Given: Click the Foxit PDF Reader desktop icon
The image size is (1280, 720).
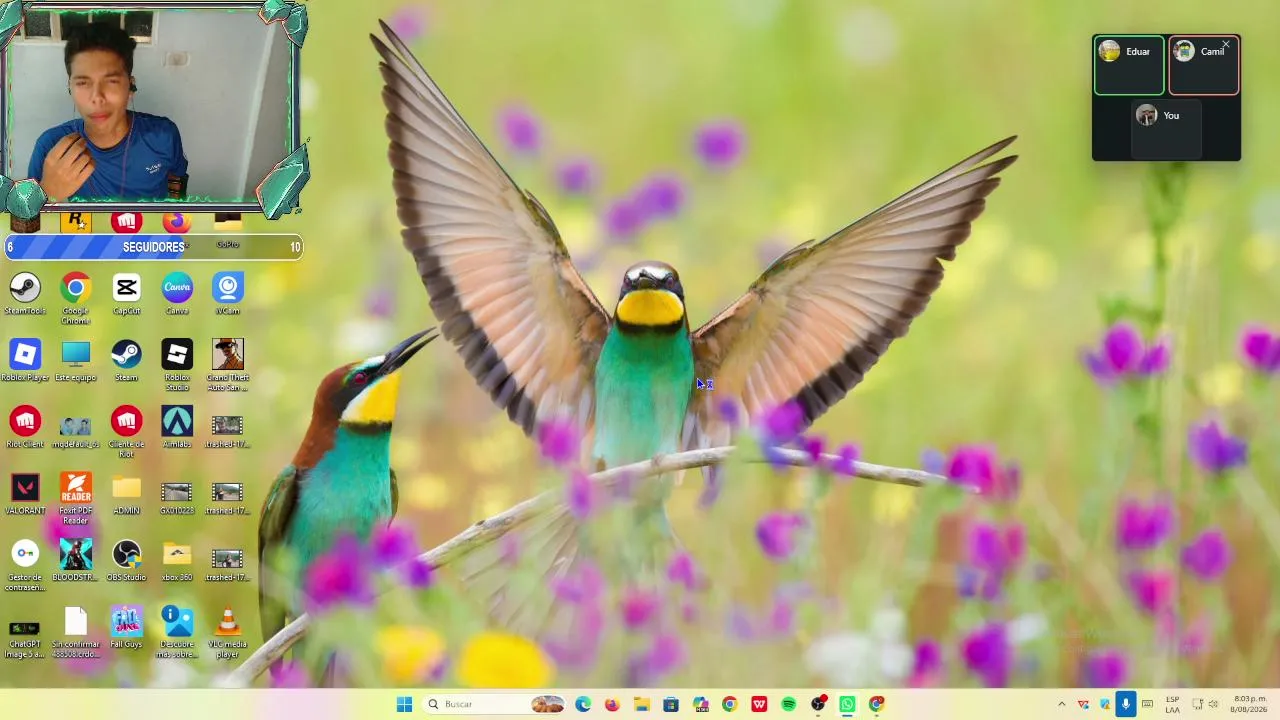Looking at the screenshot, I should (76, 499).
